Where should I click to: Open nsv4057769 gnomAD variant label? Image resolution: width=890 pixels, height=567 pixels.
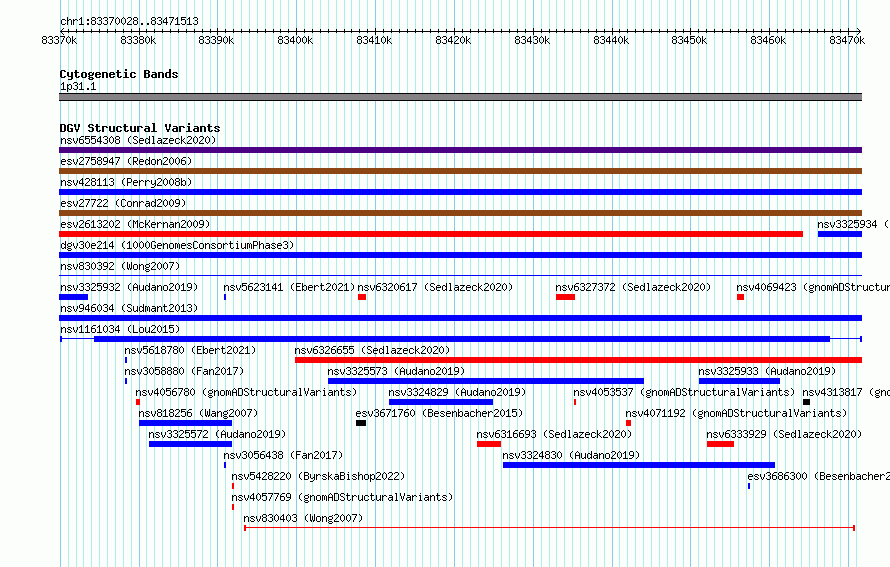(x=342, y=497)
